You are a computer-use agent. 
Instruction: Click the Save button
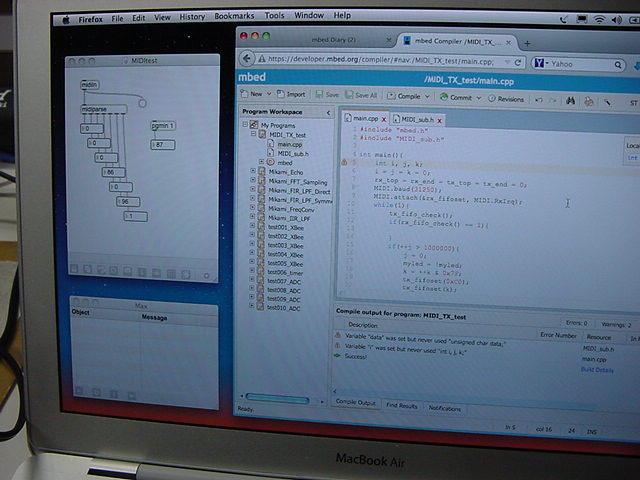pos(327,95)
